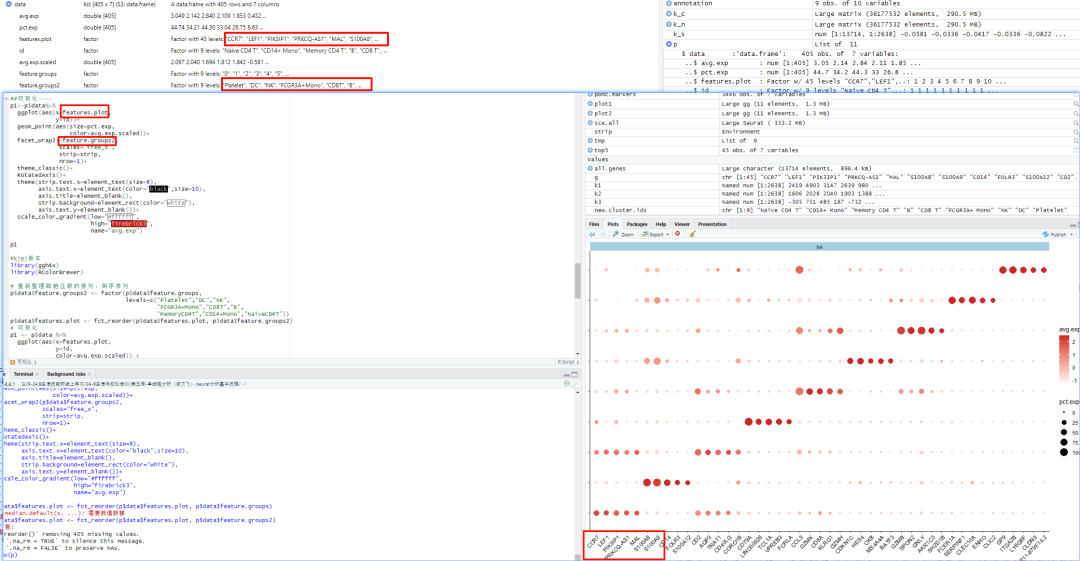1080x561 pixels.
Task: Expand the all.genes value
Action: pyautogui.click(x=590, y=168)
